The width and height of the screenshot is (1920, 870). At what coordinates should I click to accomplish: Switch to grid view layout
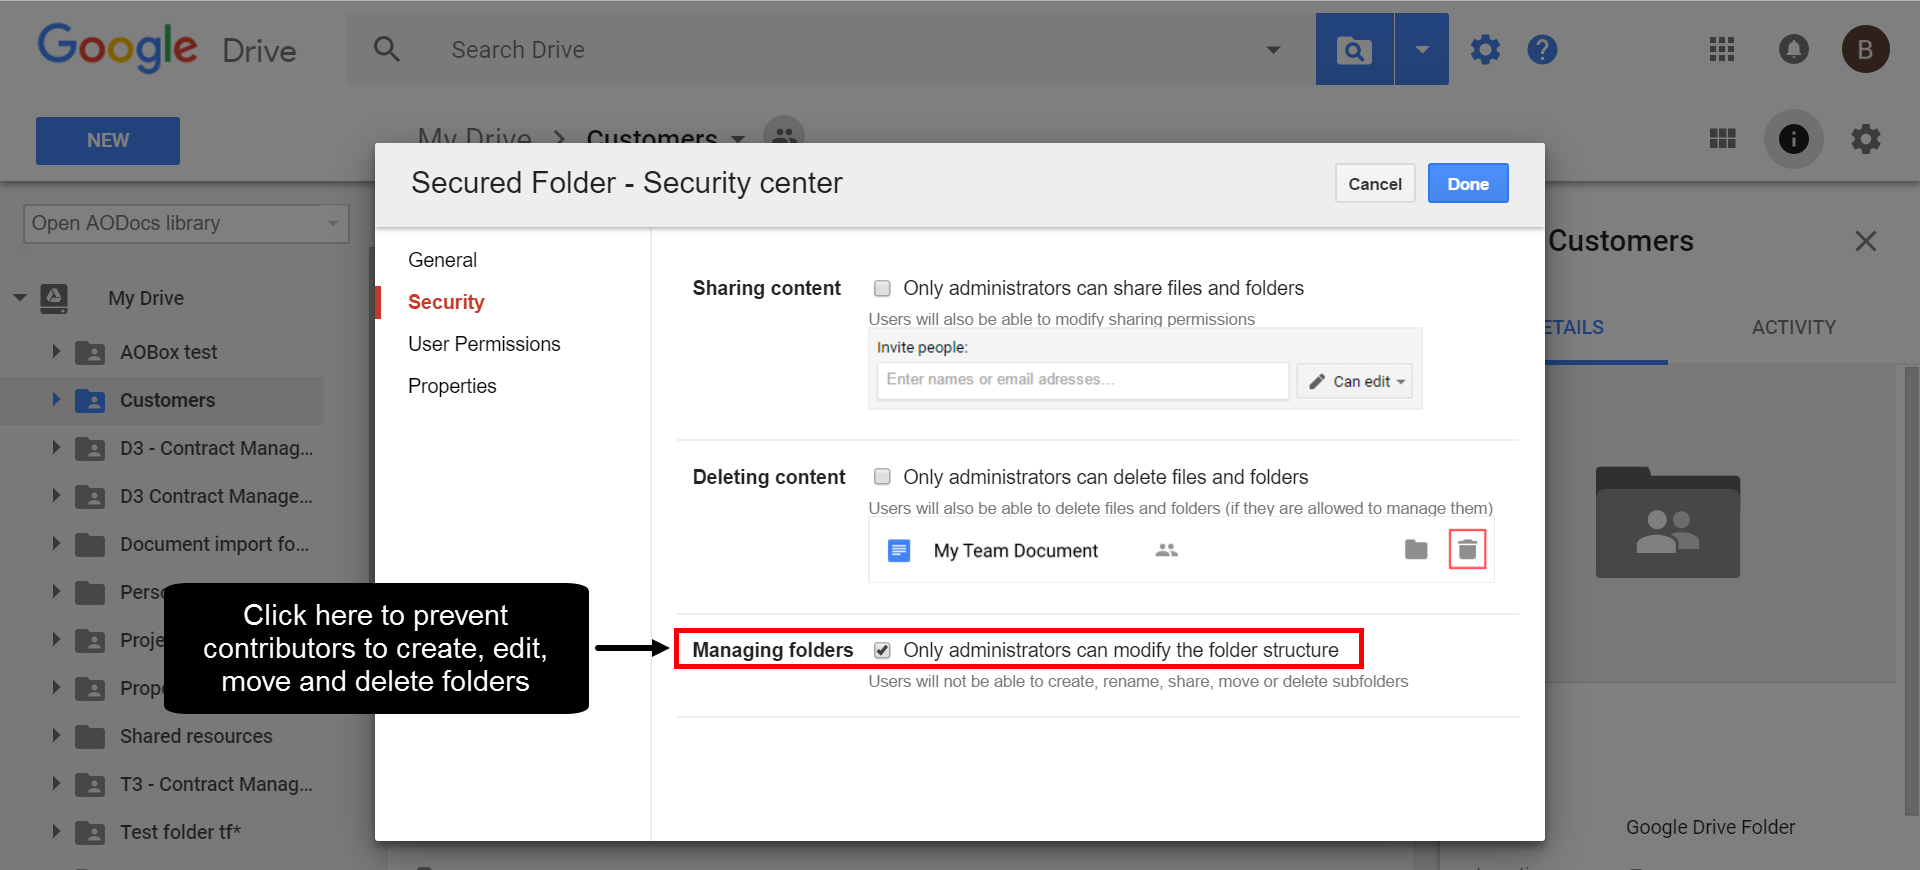[1722, 138]
